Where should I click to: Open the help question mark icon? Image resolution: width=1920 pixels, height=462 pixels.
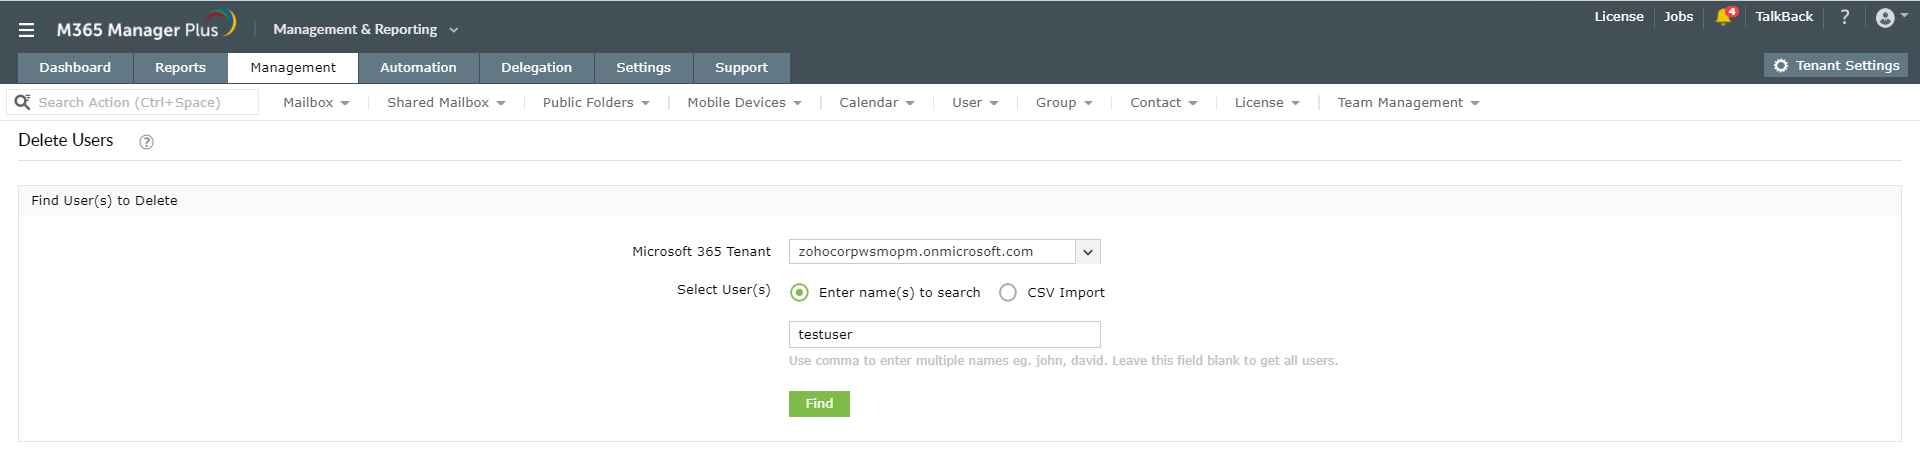pyautogui.click(x=1845, y=17)
